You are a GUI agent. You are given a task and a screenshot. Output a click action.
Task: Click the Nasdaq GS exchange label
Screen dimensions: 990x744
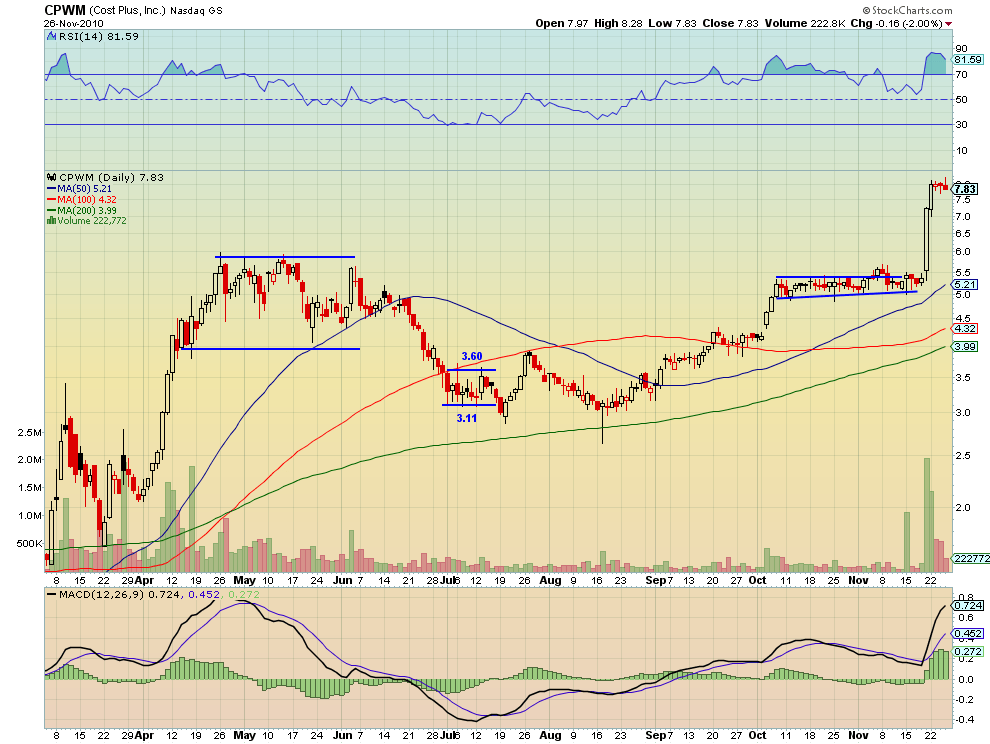[x=196, y=11]
